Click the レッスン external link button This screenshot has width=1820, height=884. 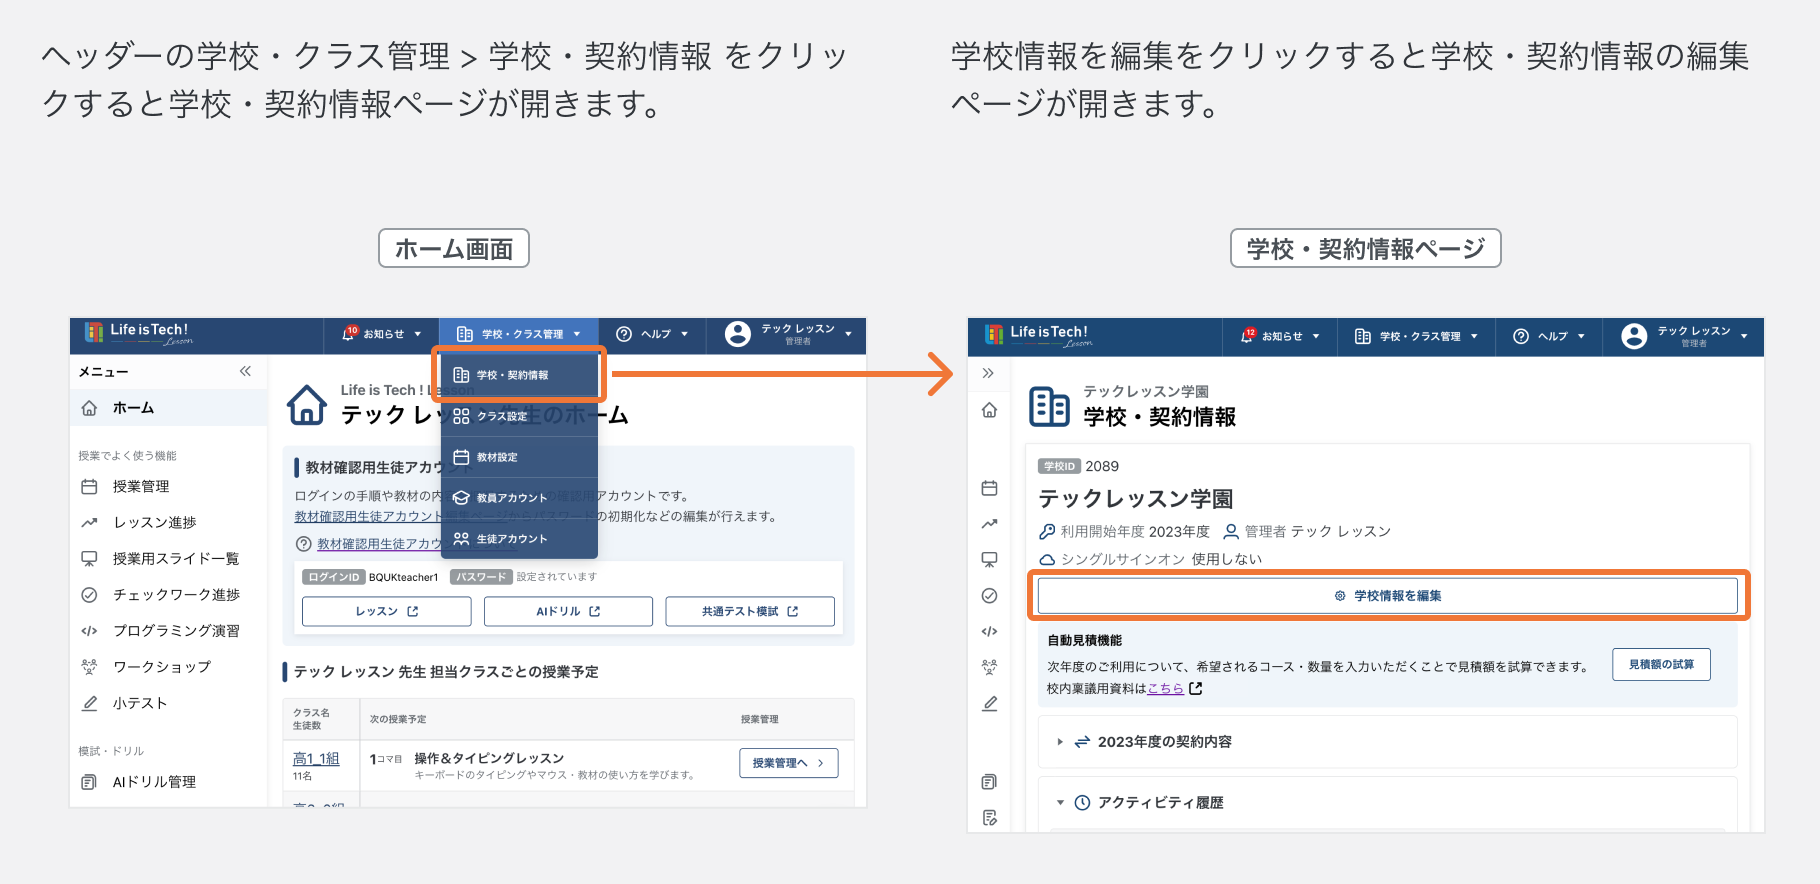[x=387, y=611]
